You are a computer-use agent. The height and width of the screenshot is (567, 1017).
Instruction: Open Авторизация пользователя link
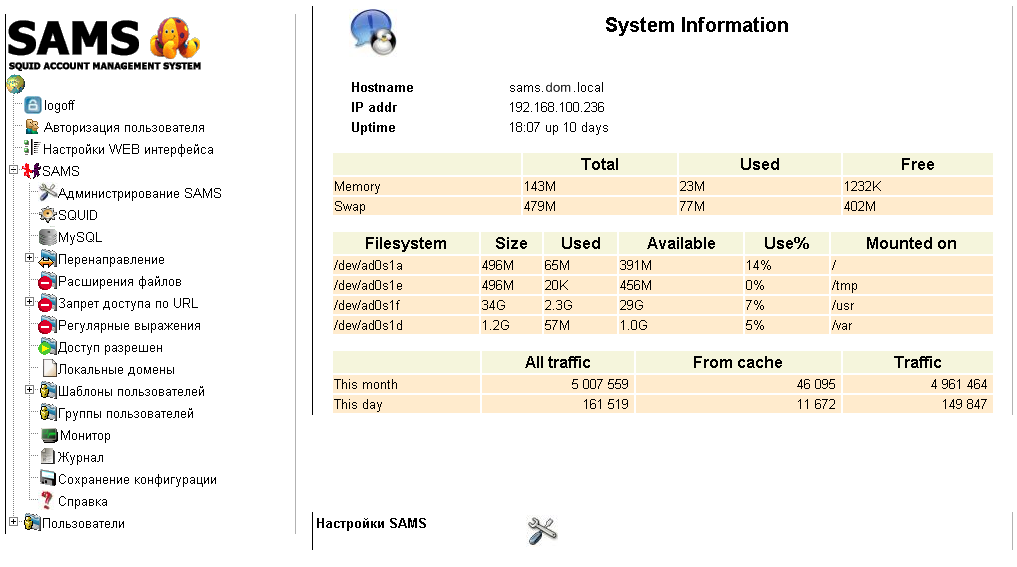tap(124, 128)
